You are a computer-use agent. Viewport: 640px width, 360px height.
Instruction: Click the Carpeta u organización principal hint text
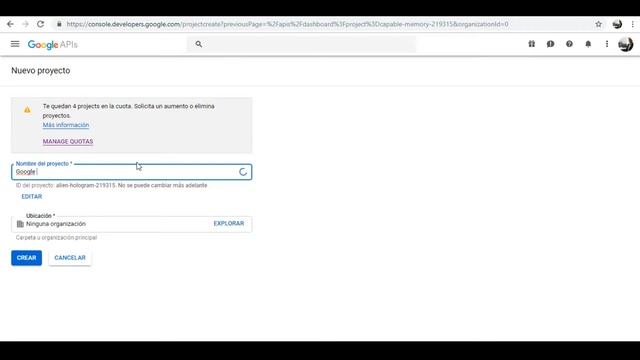coord(56,238)
